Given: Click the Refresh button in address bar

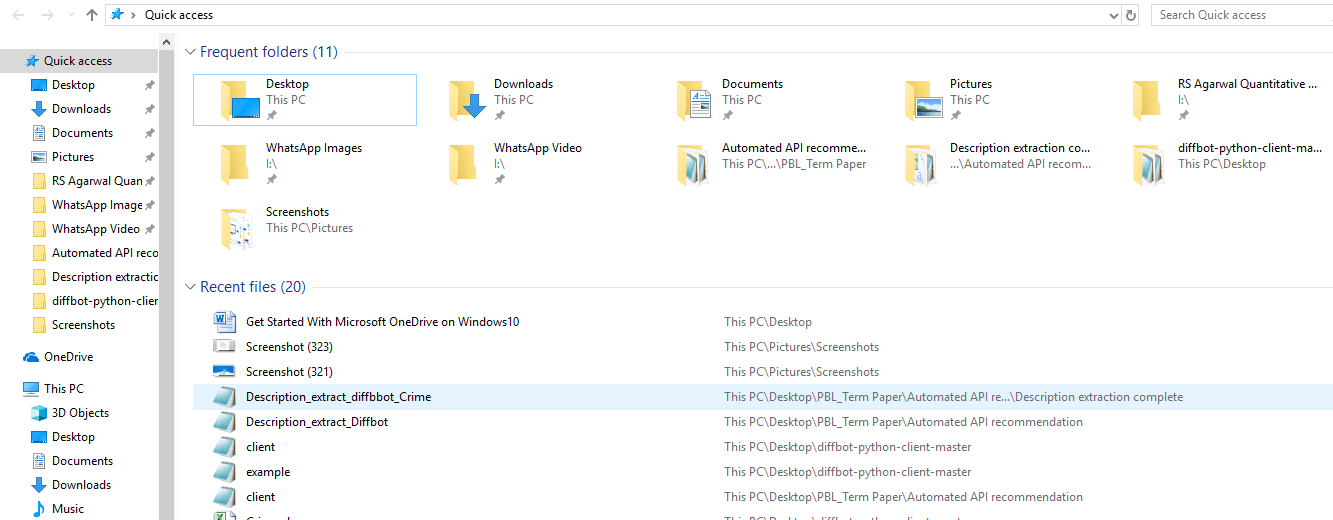Looking at the screenshot, I should click(1131, 15).
